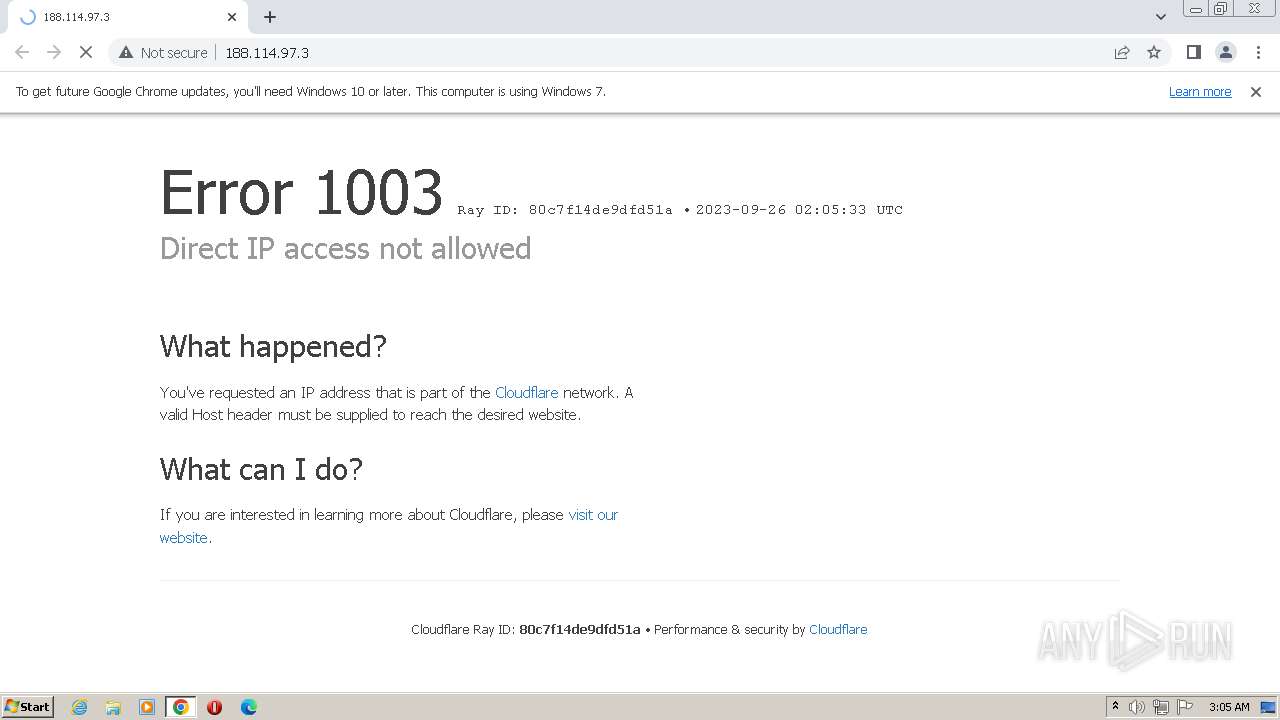Image resolution: width=1280 pixels, height=720 pixels.
Task: Open the Not secure site info
Action: pyautogui.click(x=163, y=52)
